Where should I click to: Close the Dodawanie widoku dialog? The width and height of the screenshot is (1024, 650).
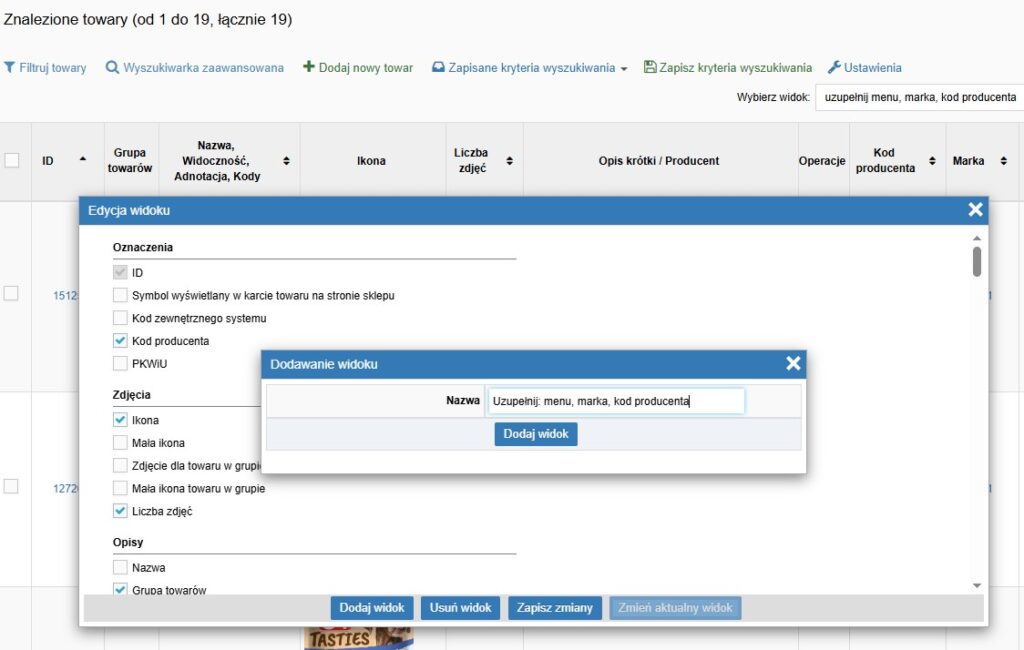pyautogui.click(x=793, y=364)
